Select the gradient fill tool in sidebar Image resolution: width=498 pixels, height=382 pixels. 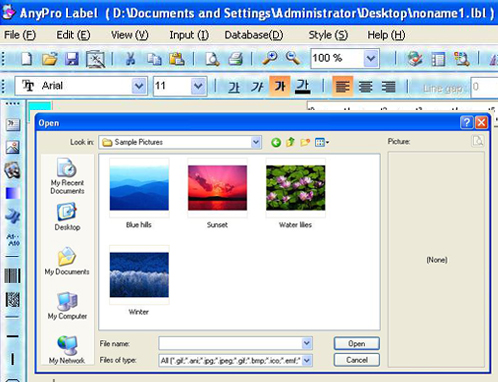click(13, 193)
